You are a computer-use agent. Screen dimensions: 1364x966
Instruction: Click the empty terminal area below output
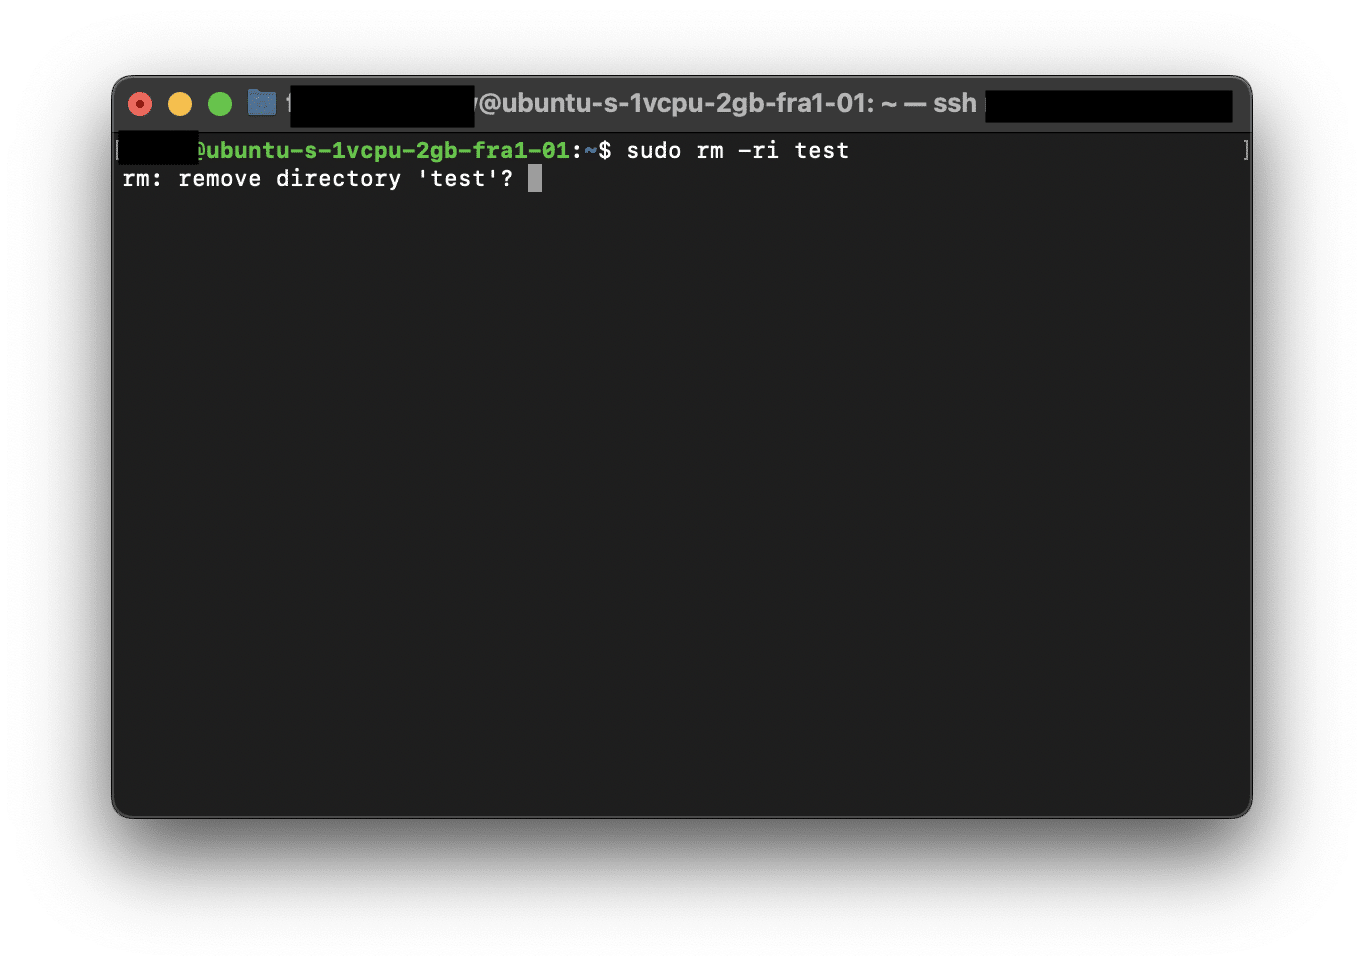(680, 500)
